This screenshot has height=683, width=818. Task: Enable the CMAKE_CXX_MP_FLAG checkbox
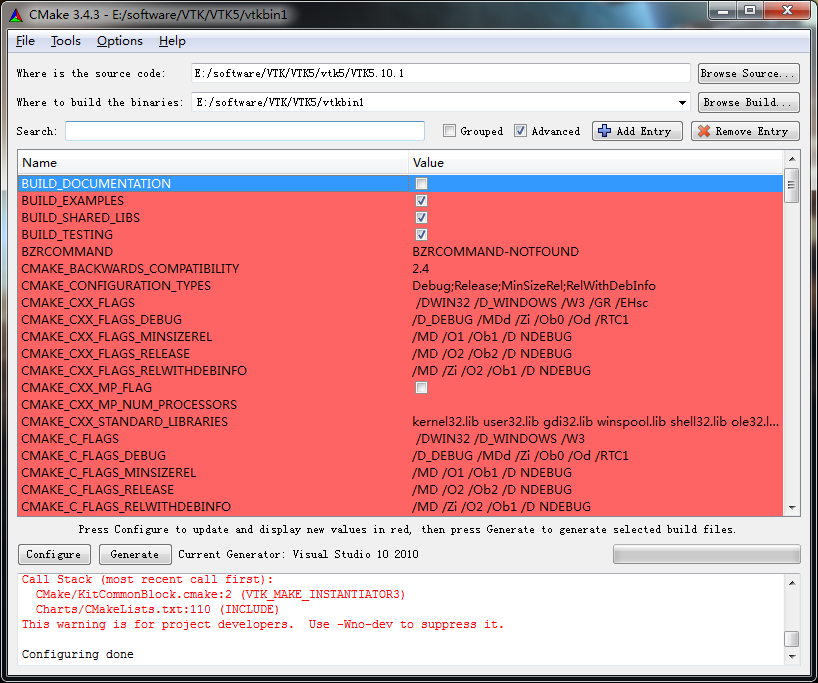click(421, 388)
